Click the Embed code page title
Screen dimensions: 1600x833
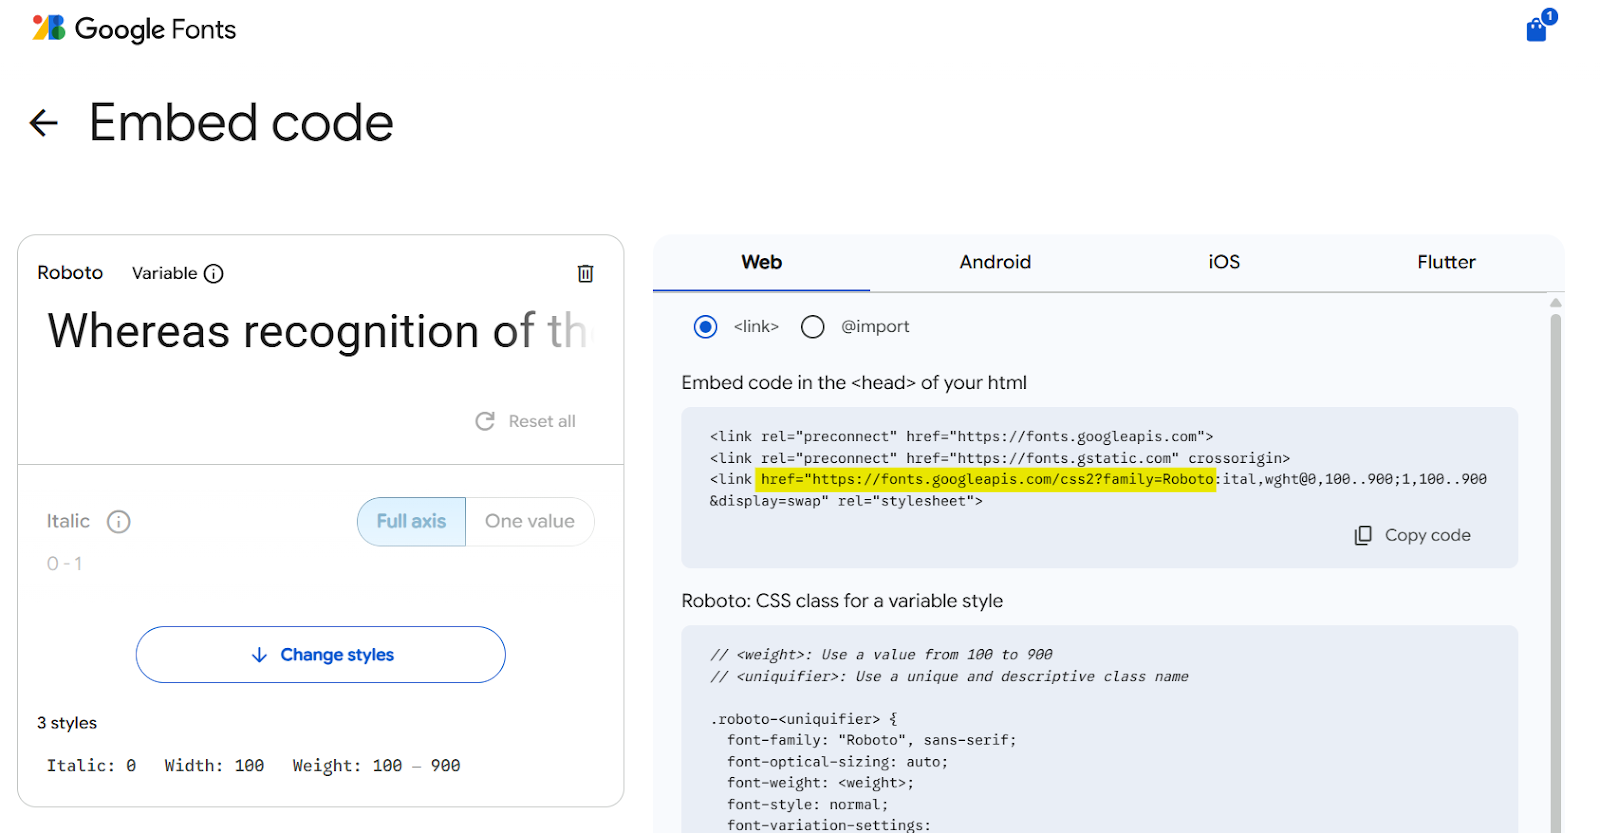241,123
